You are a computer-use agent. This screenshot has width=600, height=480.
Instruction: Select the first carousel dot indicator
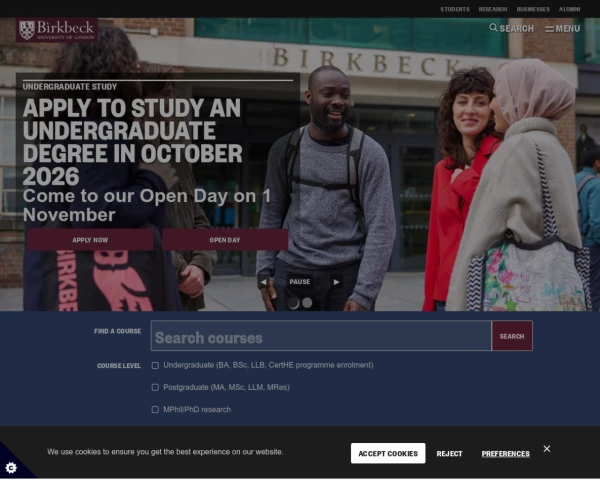[293, 303]
